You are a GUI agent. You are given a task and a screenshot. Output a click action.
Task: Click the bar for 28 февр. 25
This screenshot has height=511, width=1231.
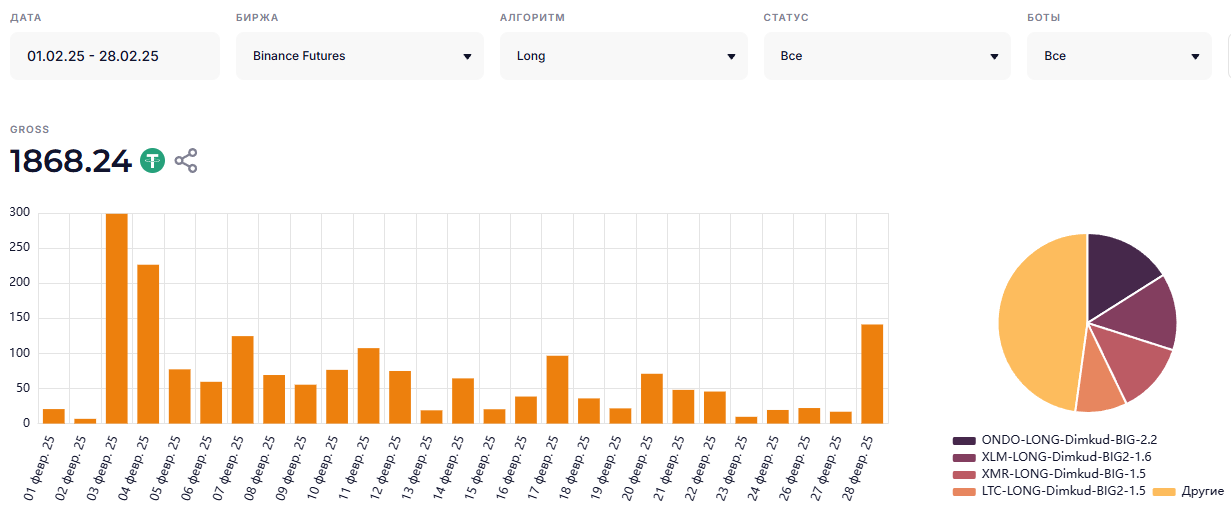coord(872,374)
